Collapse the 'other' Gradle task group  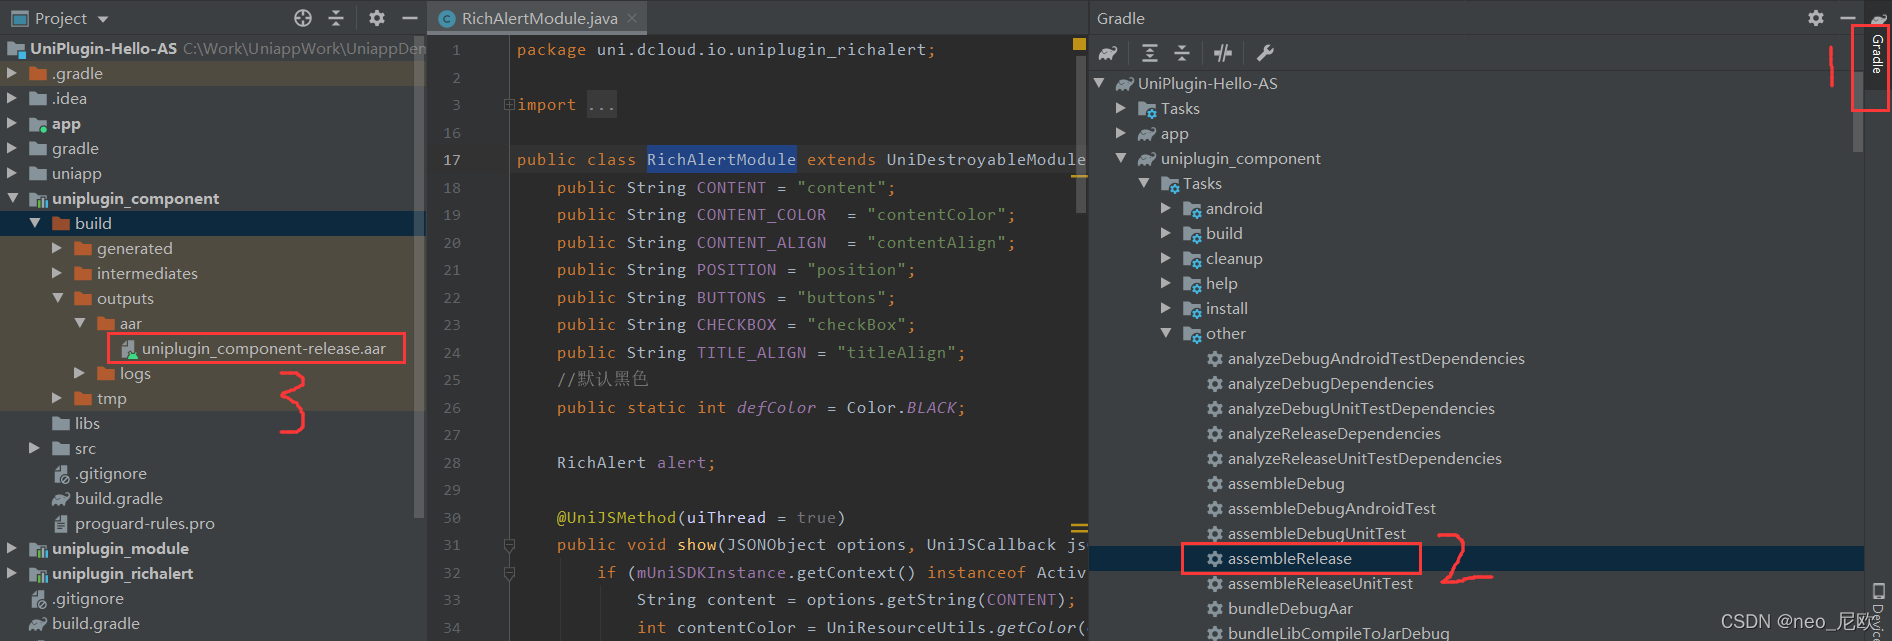[1166, 333]
